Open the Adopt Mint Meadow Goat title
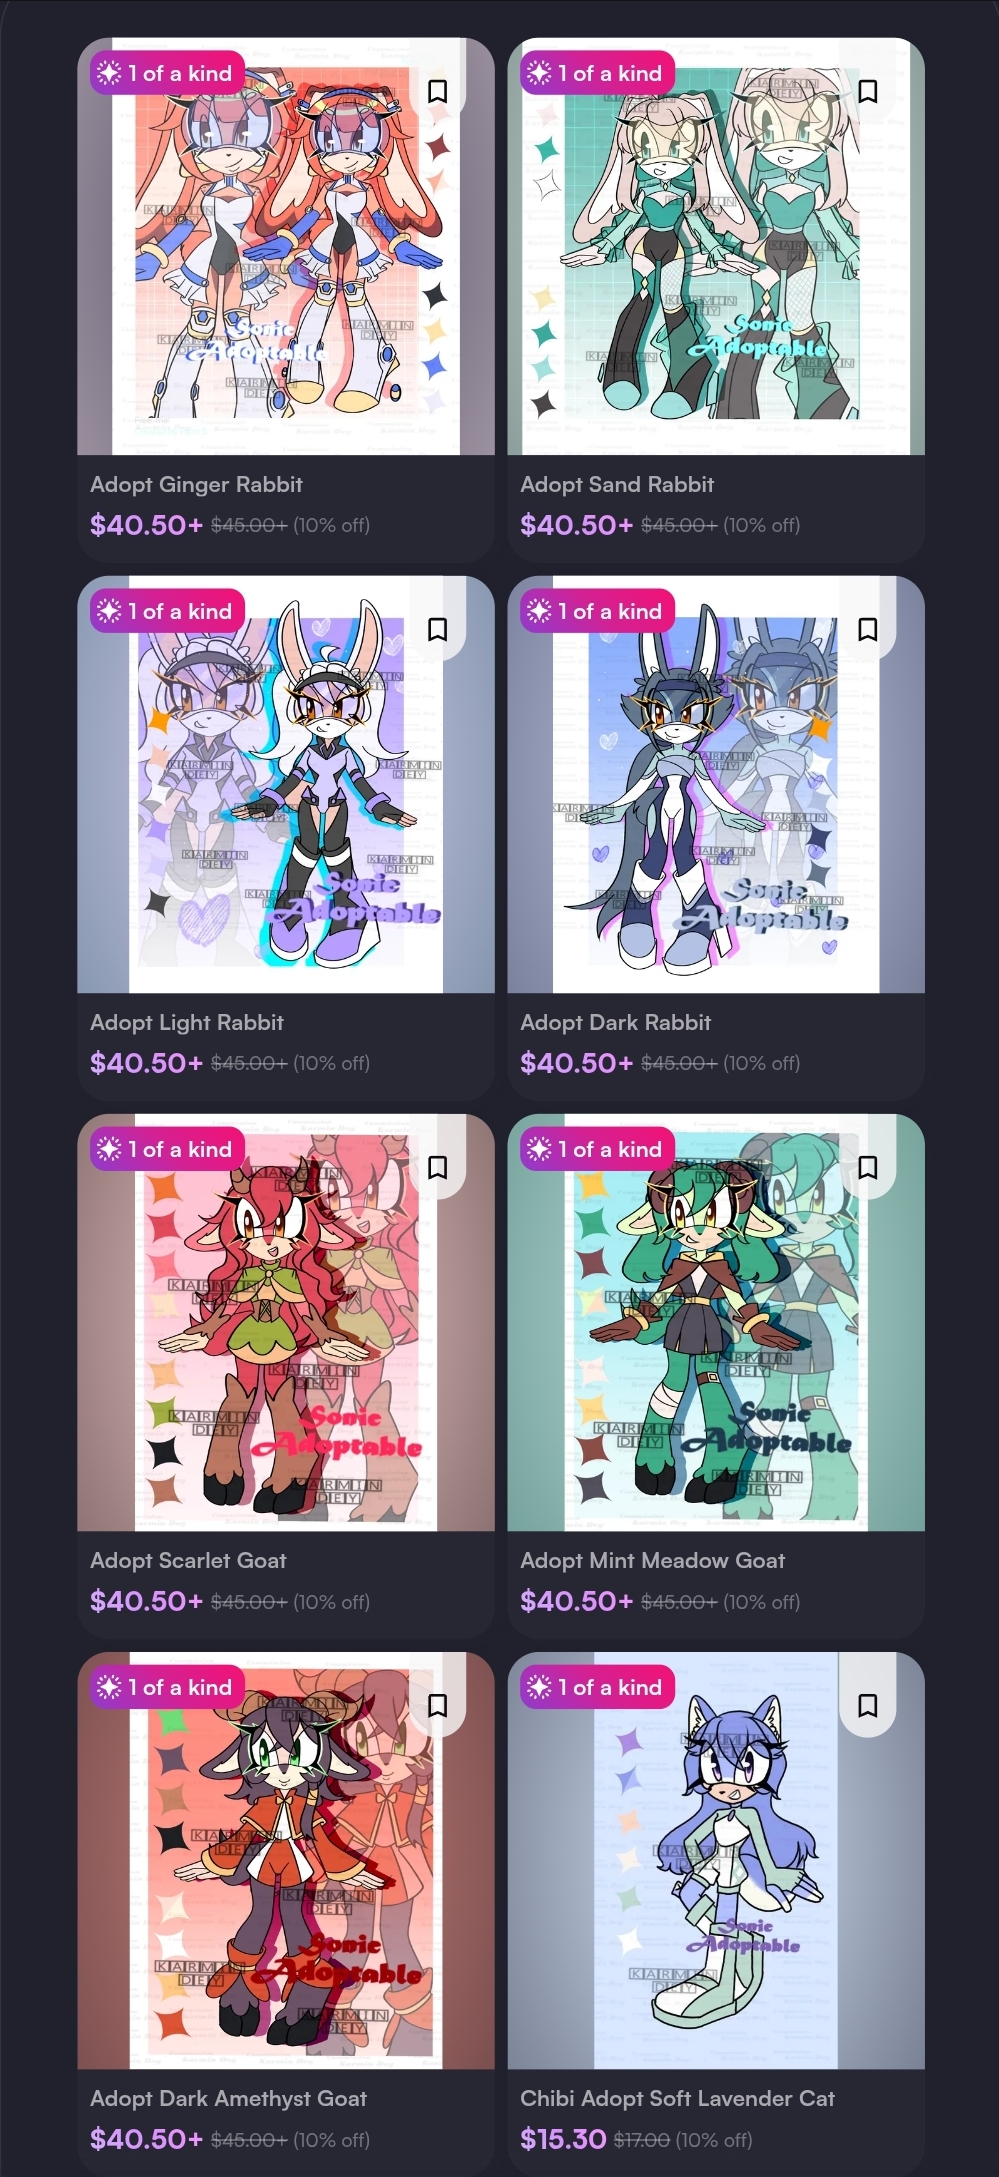This screenshot has height=2177, width=999. coord(652,1560)
